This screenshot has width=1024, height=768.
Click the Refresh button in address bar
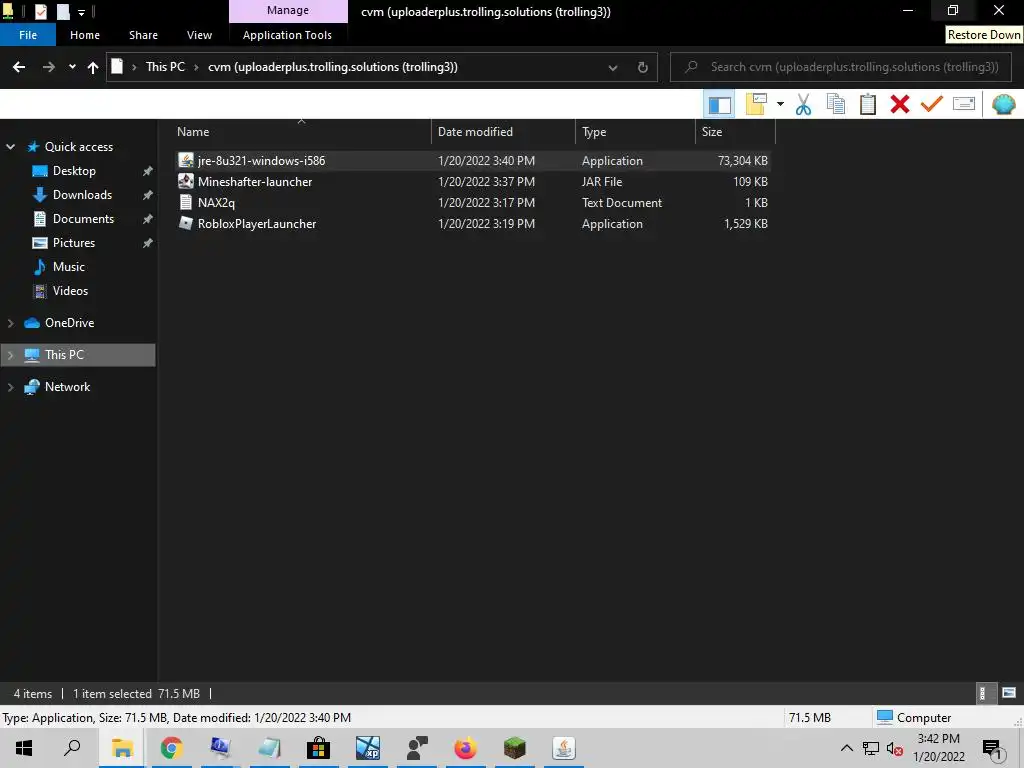(x=643, y=67)
